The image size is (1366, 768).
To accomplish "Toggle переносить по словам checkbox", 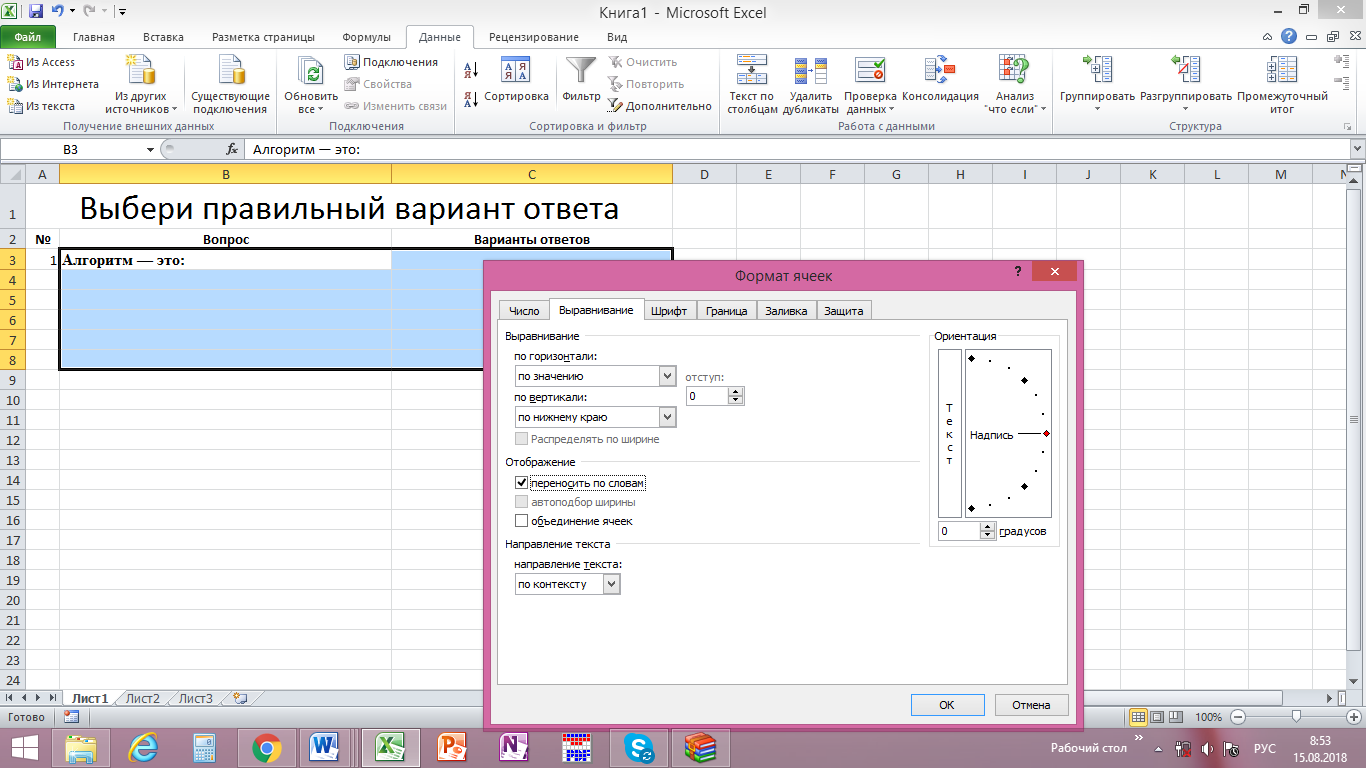I will click(521, 483).
